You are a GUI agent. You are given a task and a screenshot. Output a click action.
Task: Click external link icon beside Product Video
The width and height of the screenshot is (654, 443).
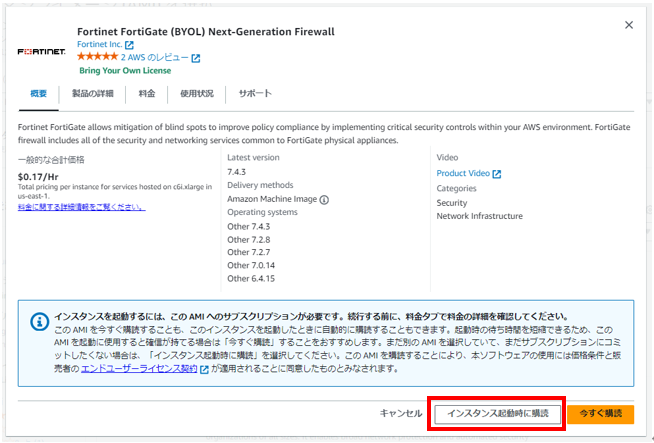(497, 174)
